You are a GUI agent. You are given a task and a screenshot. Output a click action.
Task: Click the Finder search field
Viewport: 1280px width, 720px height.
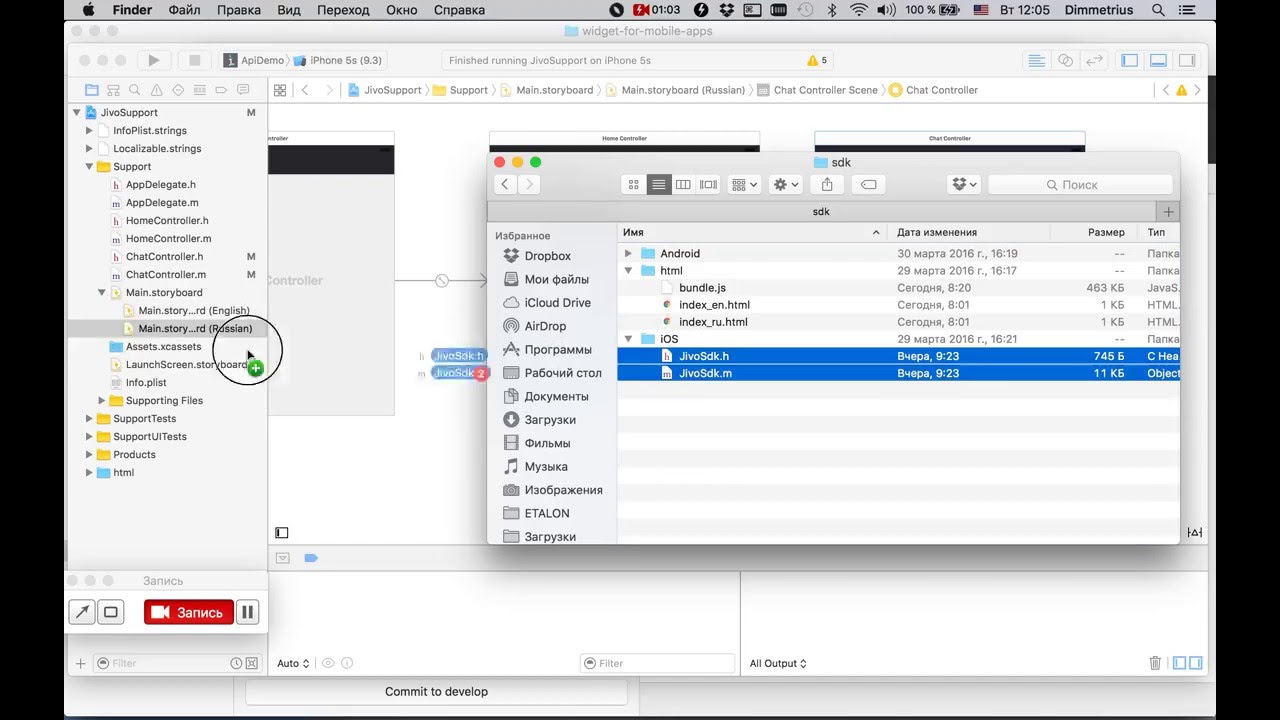pos(1080,185)
